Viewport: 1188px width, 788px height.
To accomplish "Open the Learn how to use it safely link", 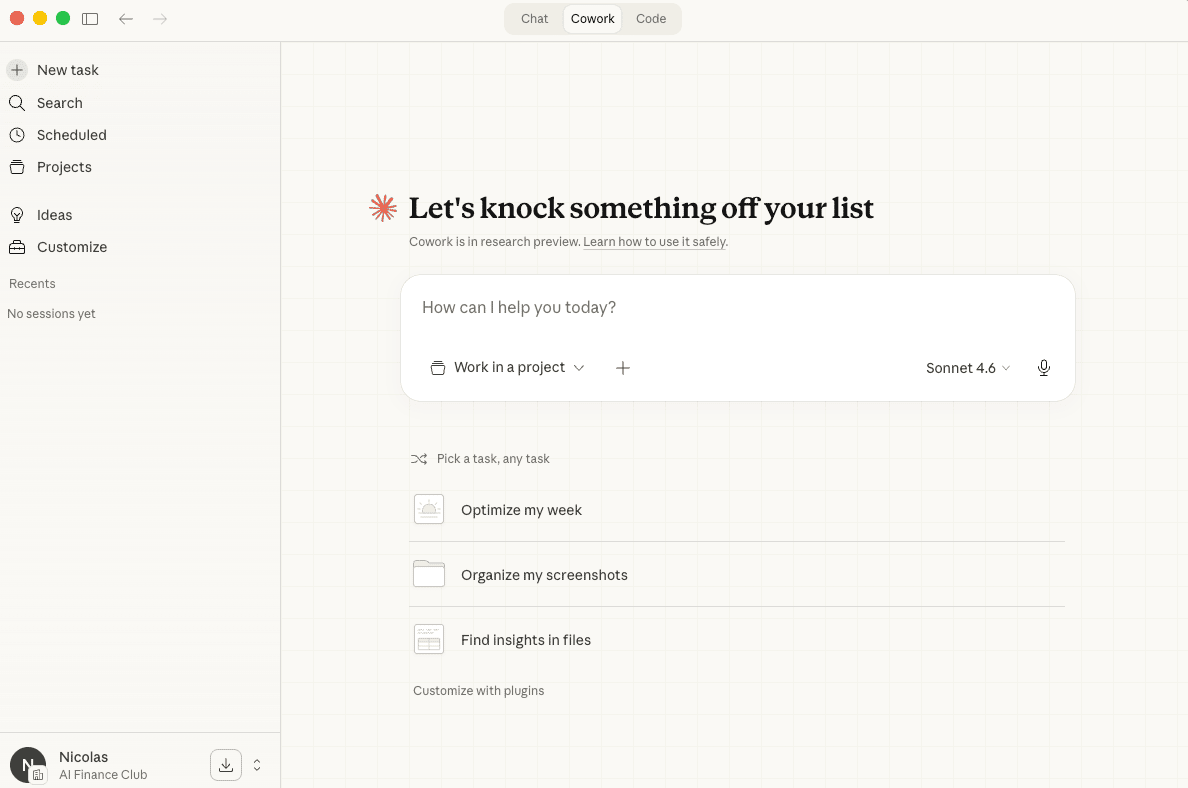I will [x=654, y=242].
